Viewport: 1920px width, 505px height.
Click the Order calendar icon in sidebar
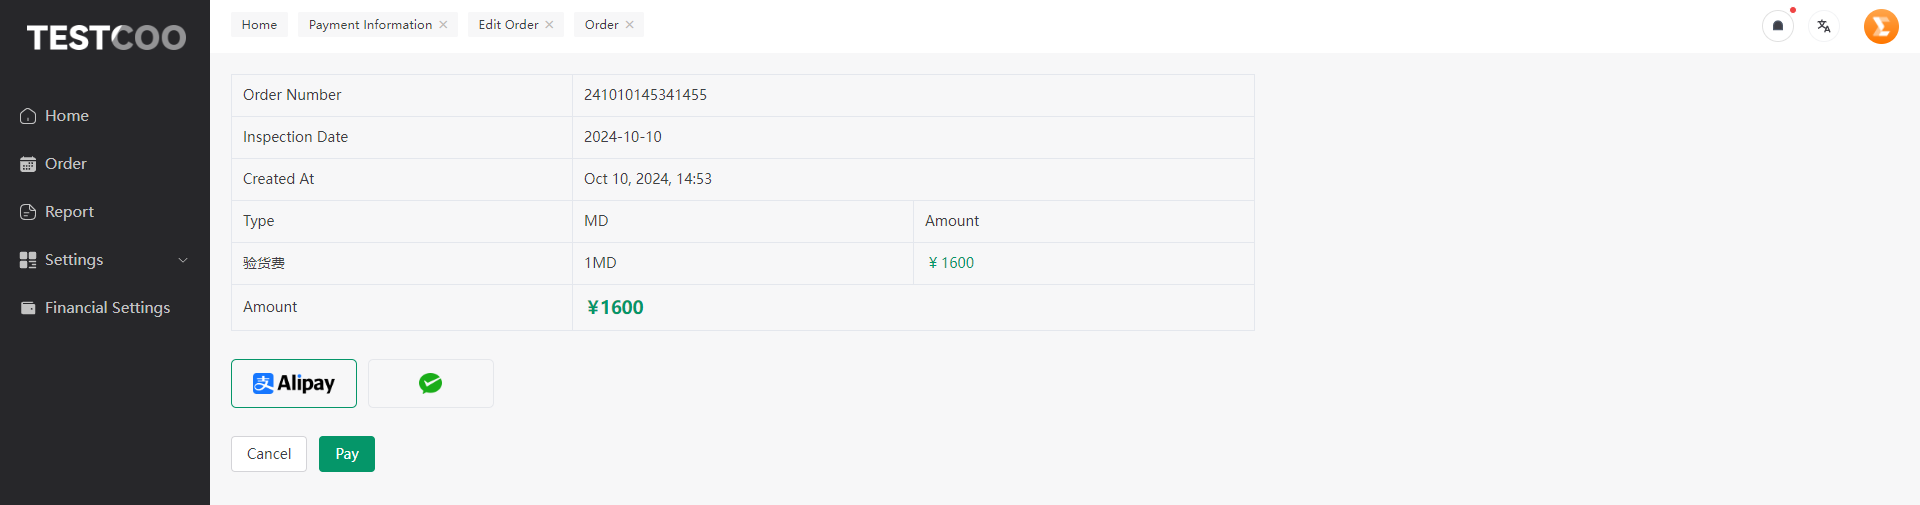point(28,164)
